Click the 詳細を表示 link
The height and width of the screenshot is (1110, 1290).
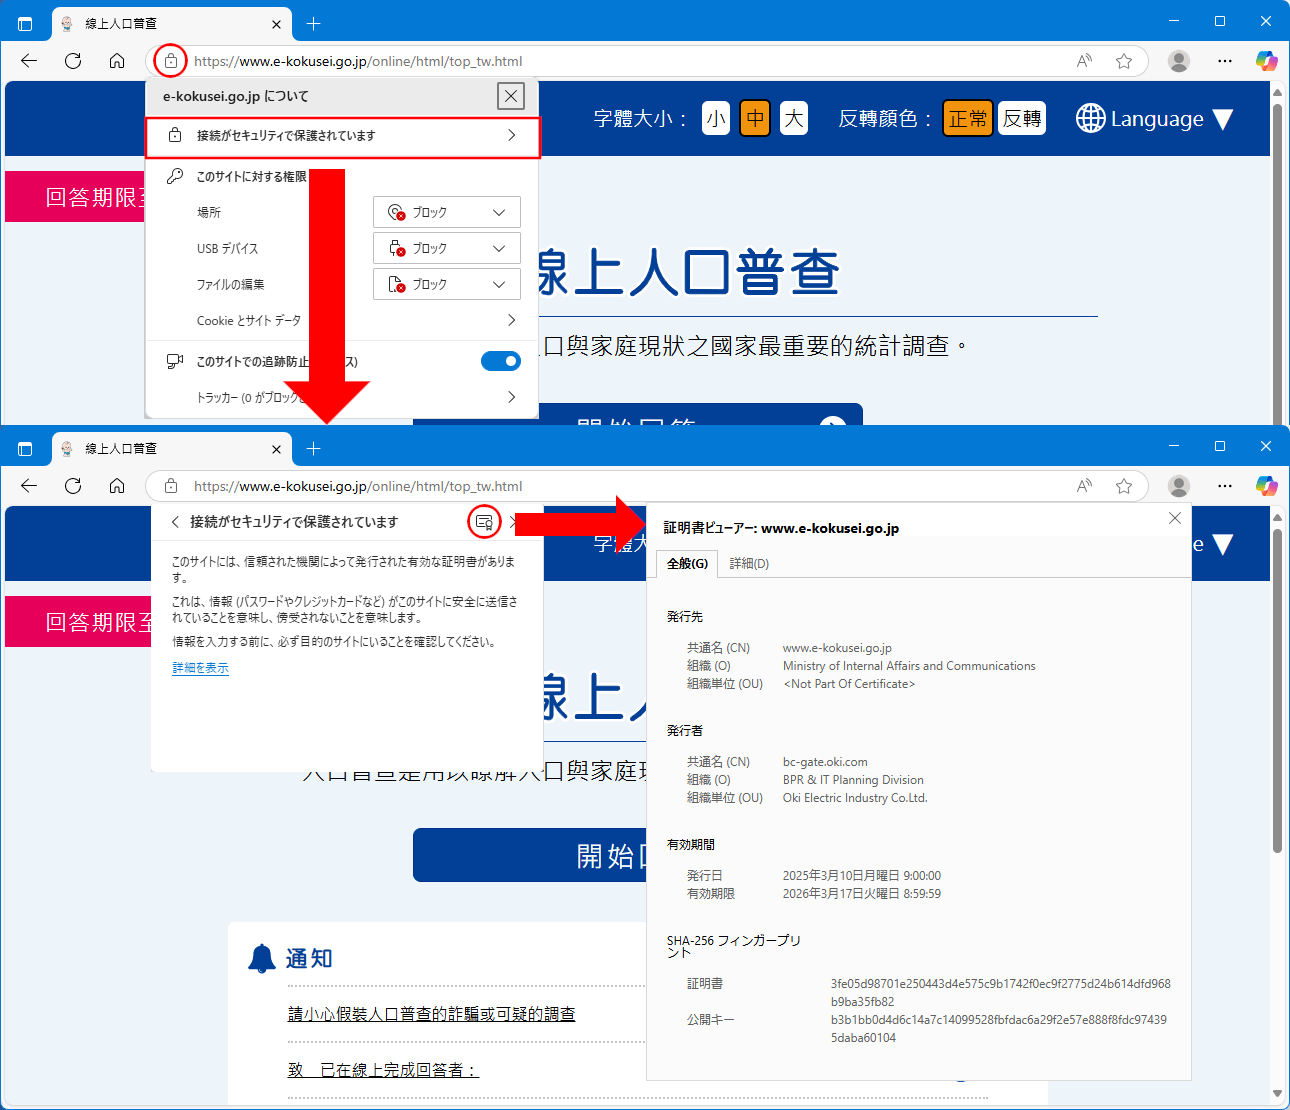(x=201, y=668)
